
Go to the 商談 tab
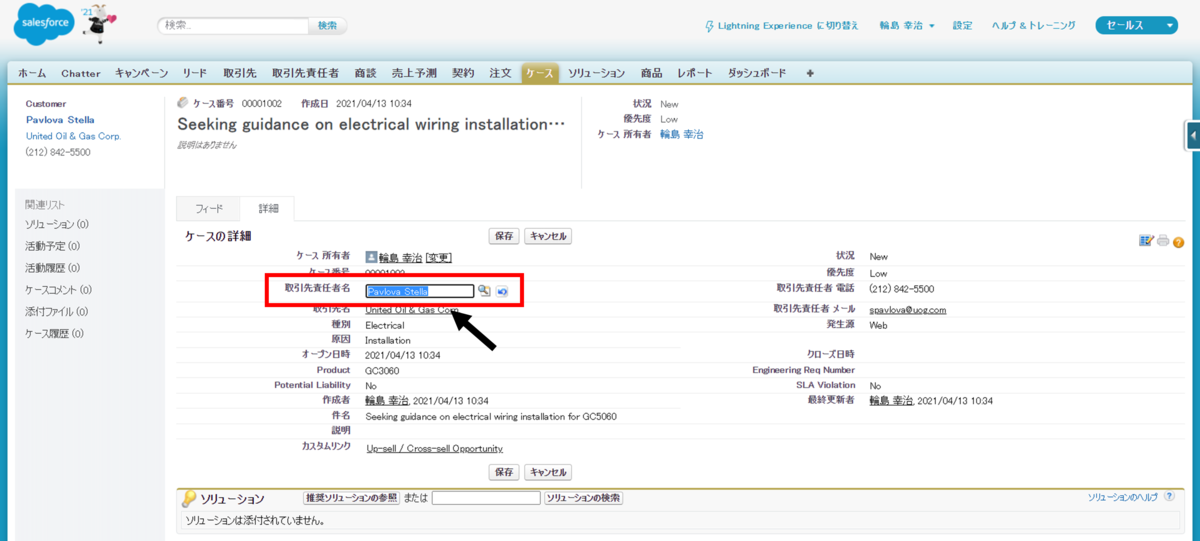pyautogui.click(x=365, y=73)
